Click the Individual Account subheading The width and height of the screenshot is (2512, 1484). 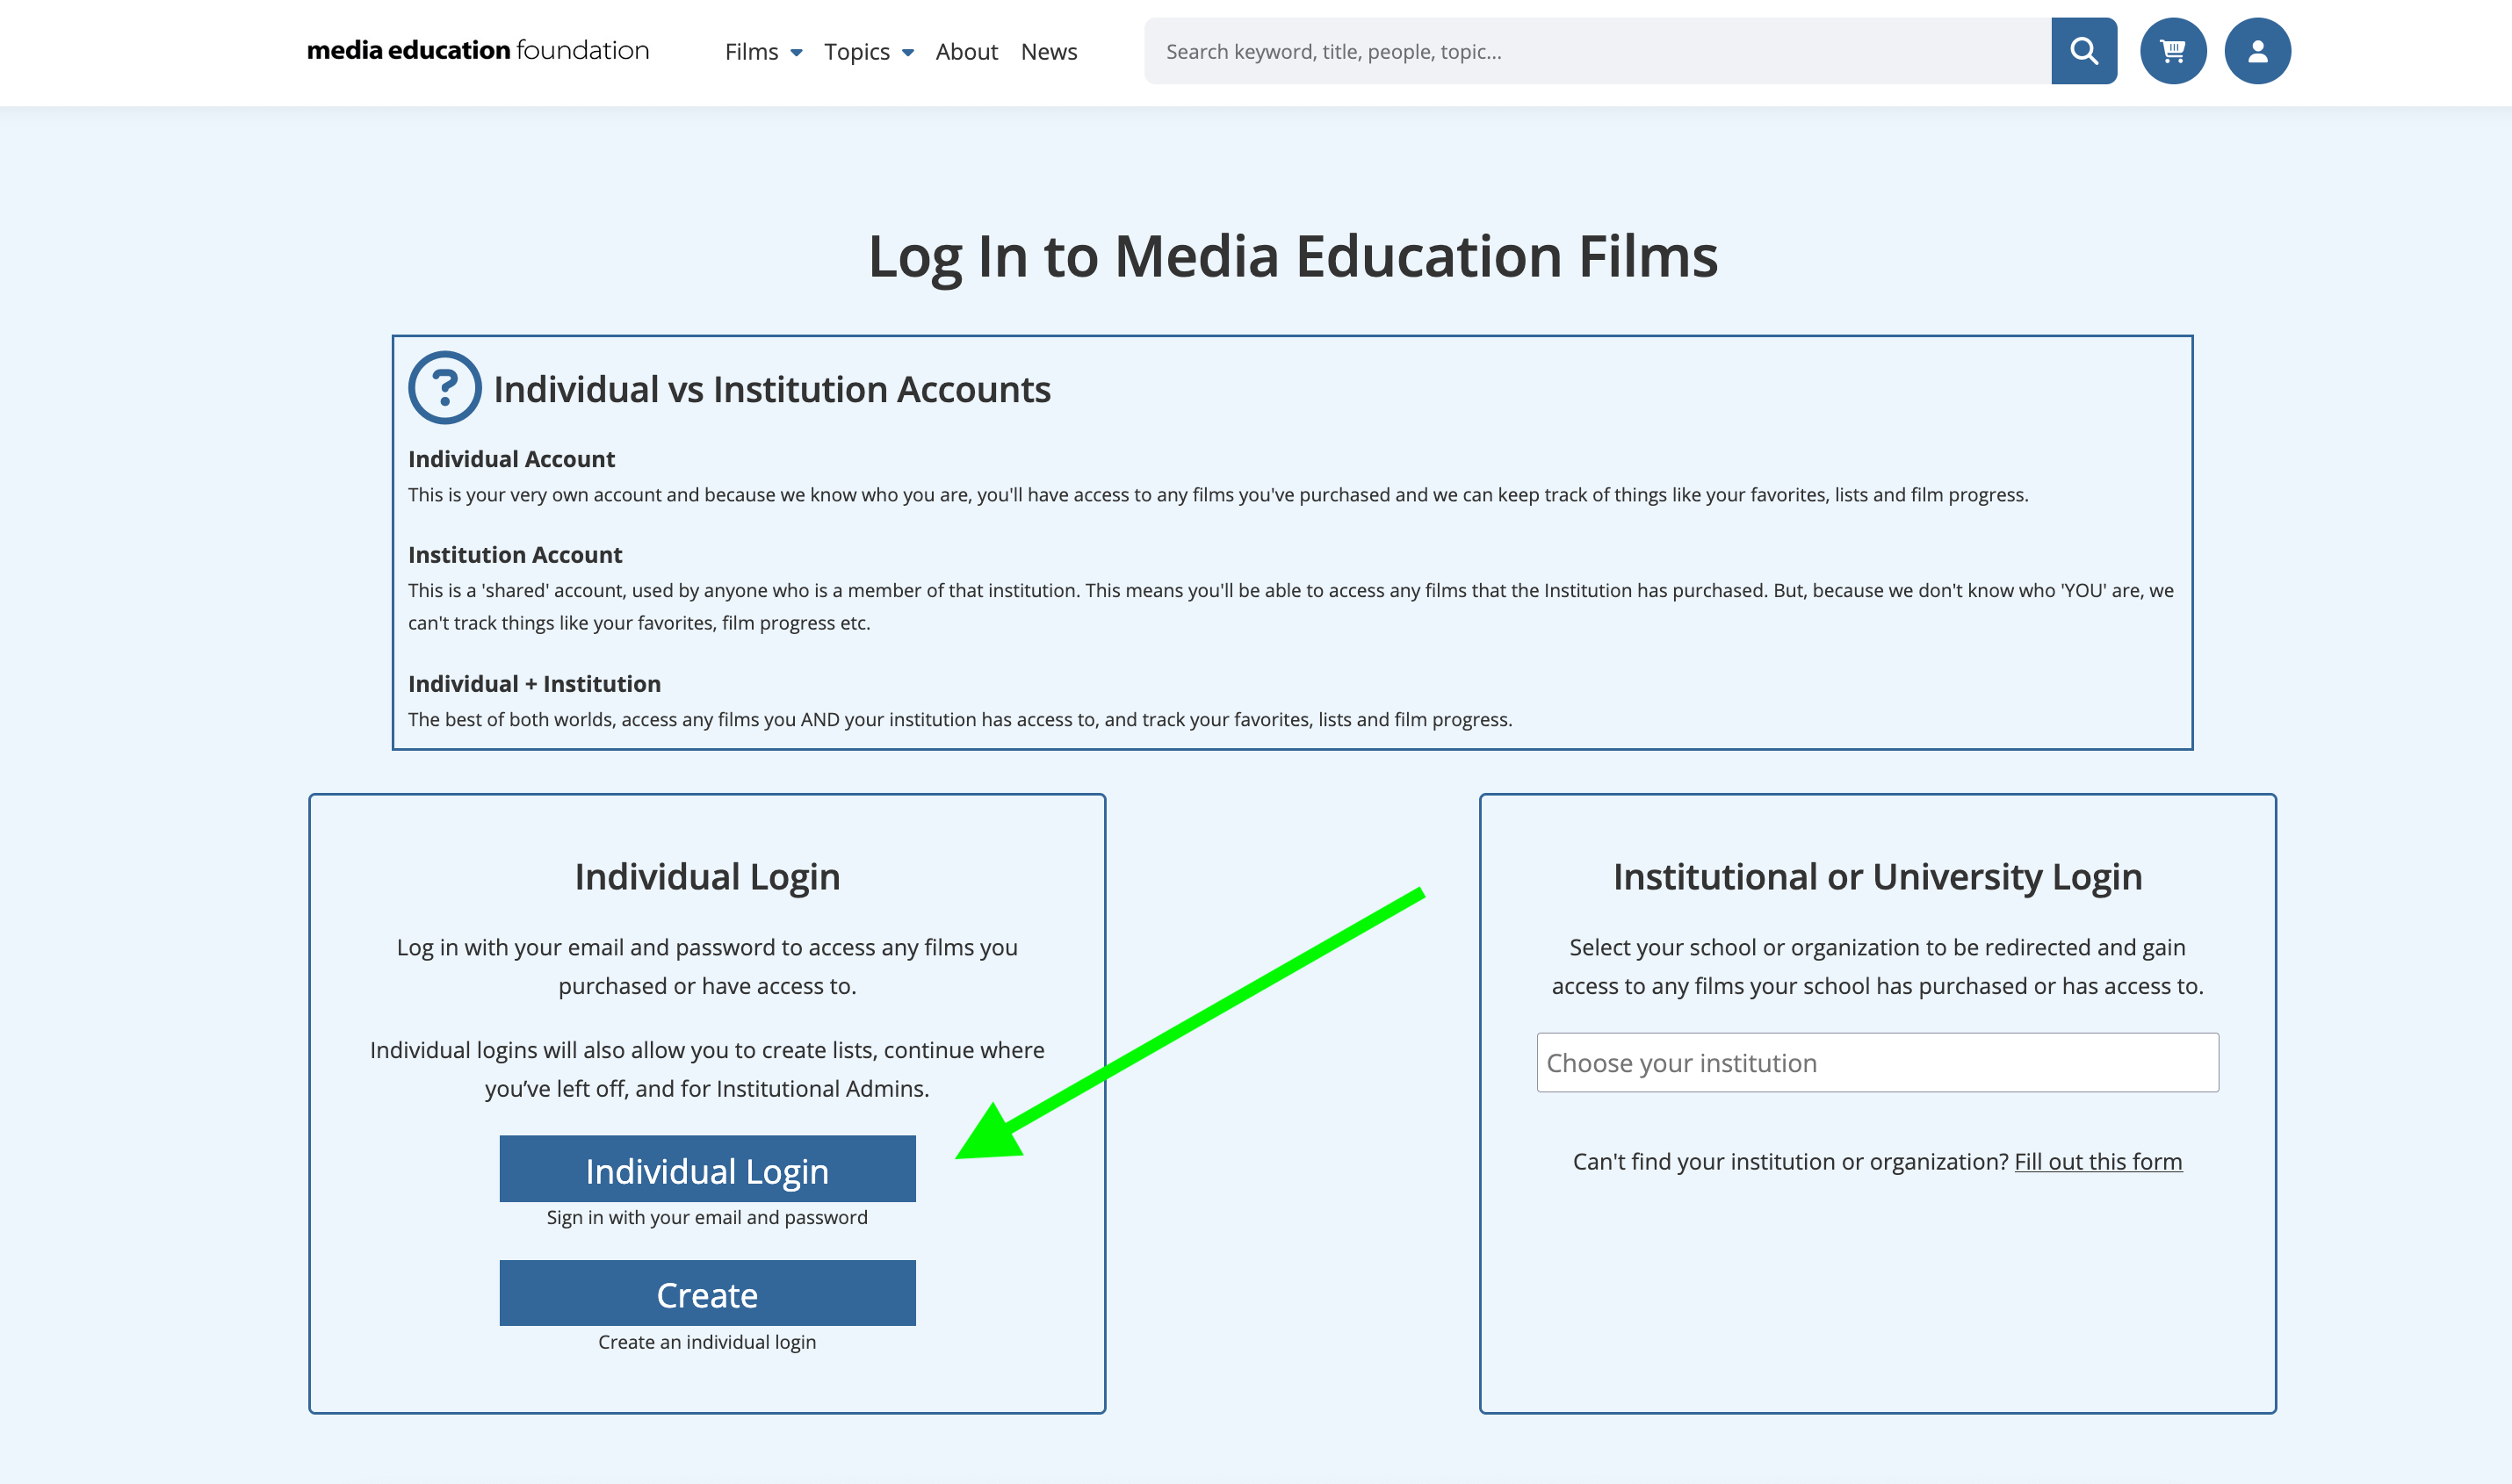pyautogui.click(x=511, y=459)
